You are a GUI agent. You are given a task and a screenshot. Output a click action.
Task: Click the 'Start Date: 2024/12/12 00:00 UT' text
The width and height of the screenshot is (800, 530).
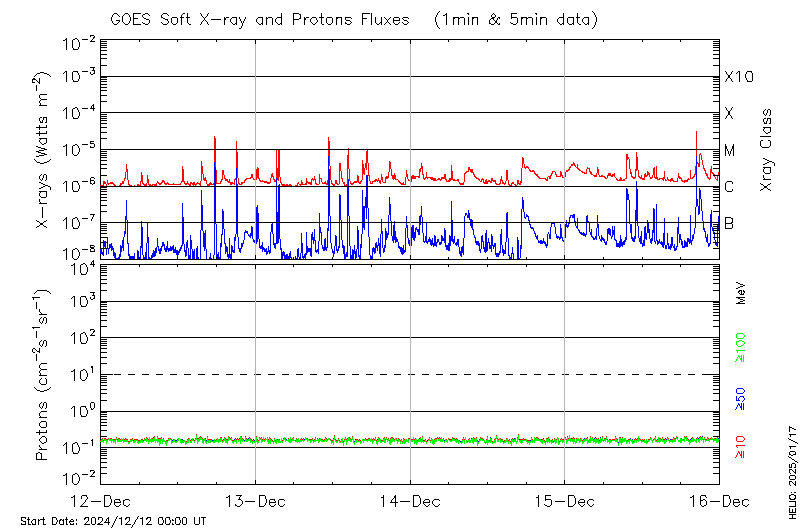pyautogui.click(x=113, y=521)
